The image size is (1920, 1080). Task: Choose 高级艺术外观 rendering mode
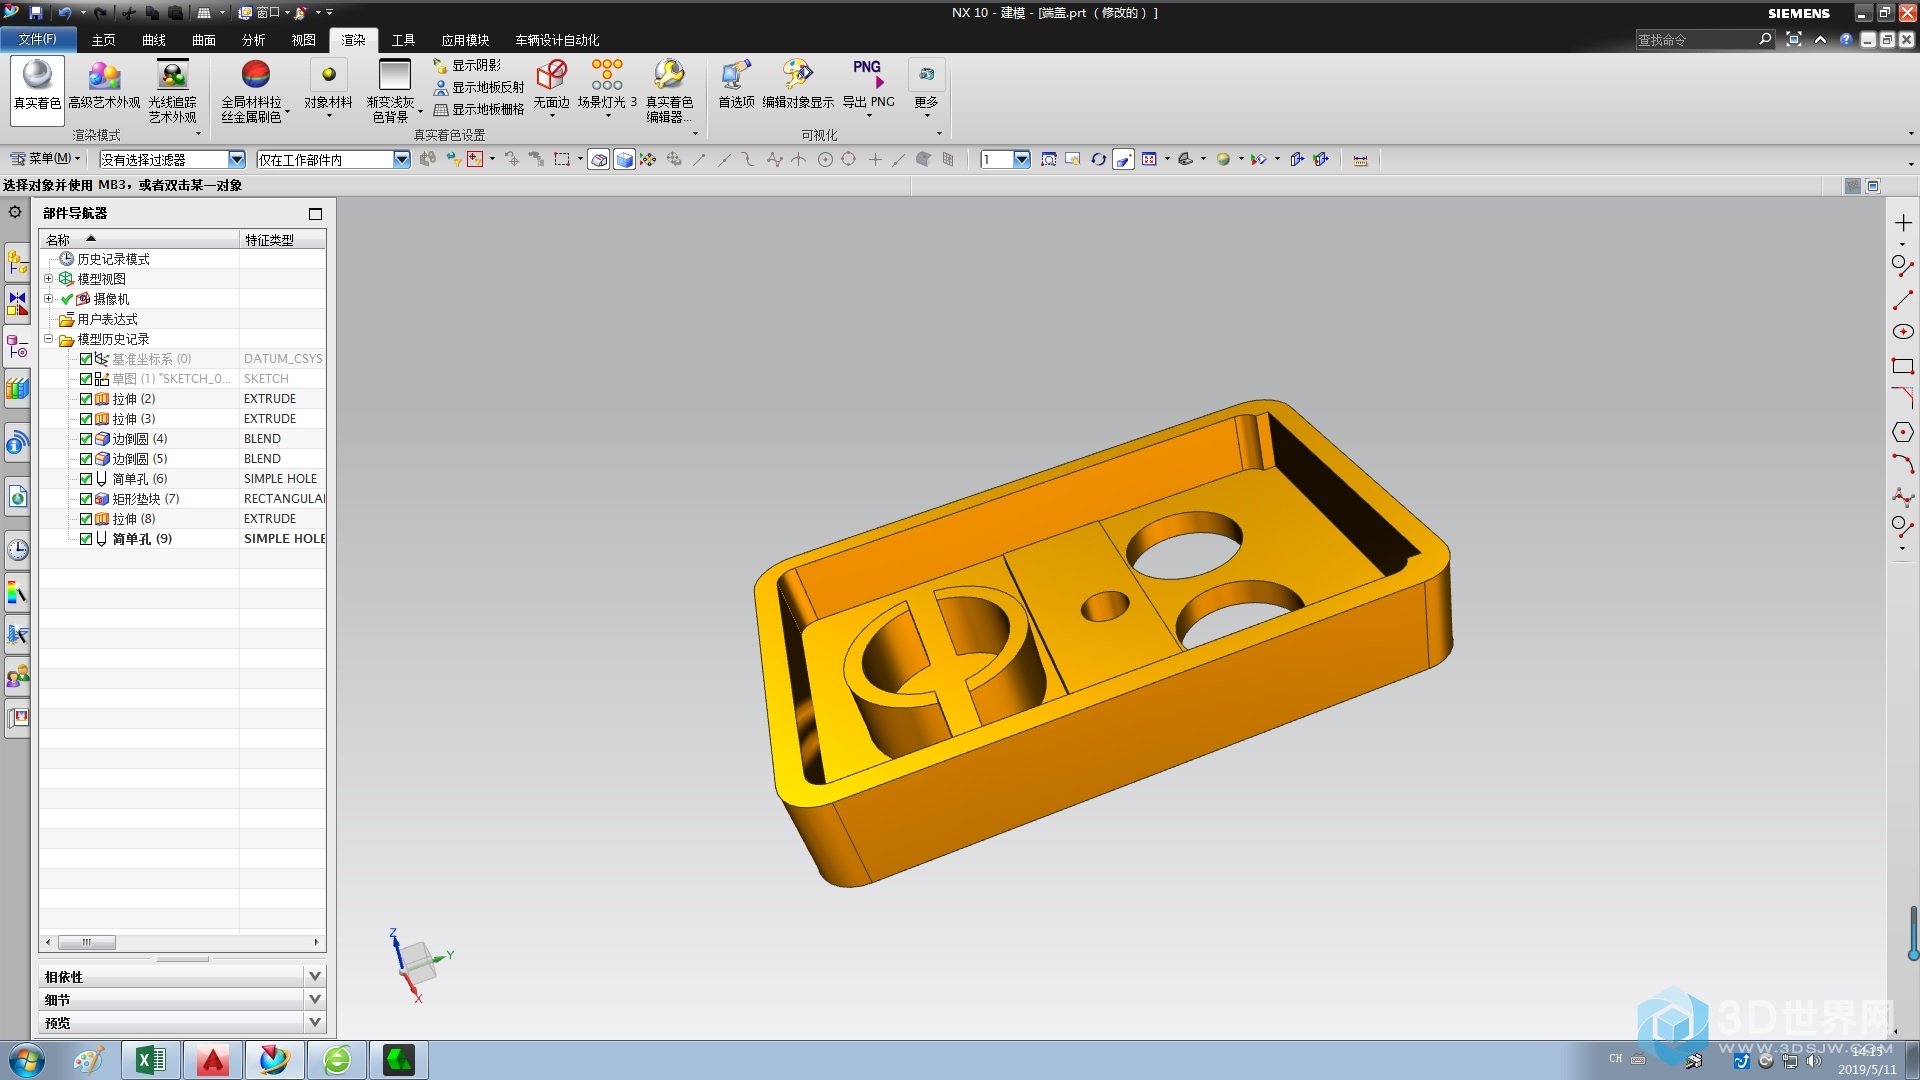coord(104,86)
